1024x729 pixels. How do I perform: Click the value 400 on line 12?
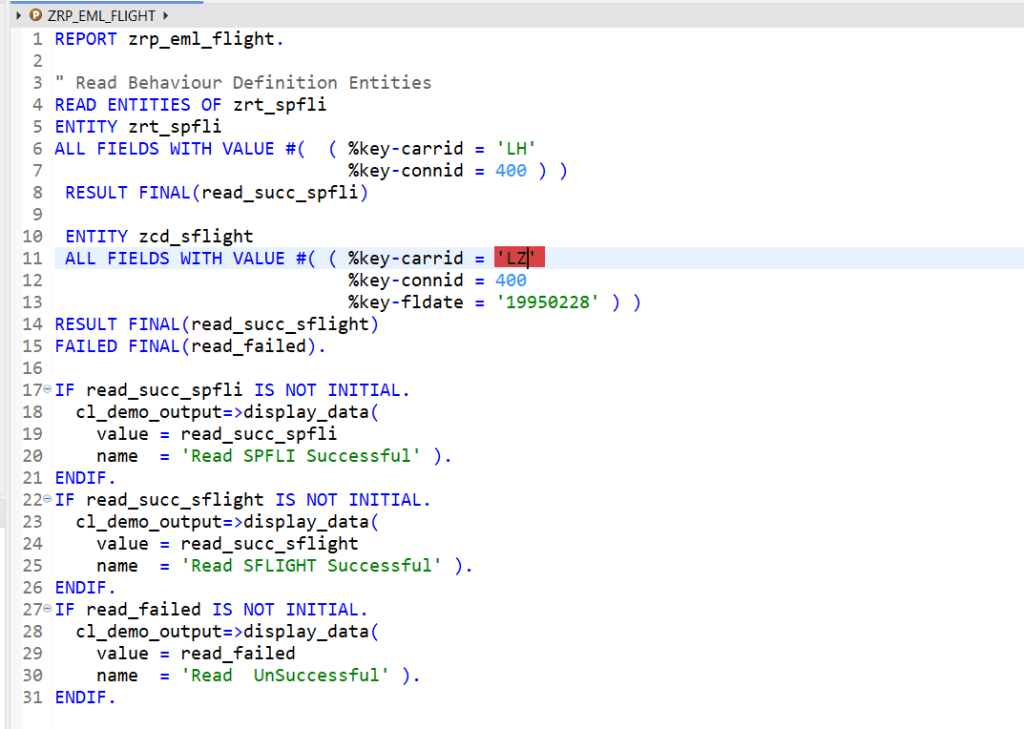(511, 280)
